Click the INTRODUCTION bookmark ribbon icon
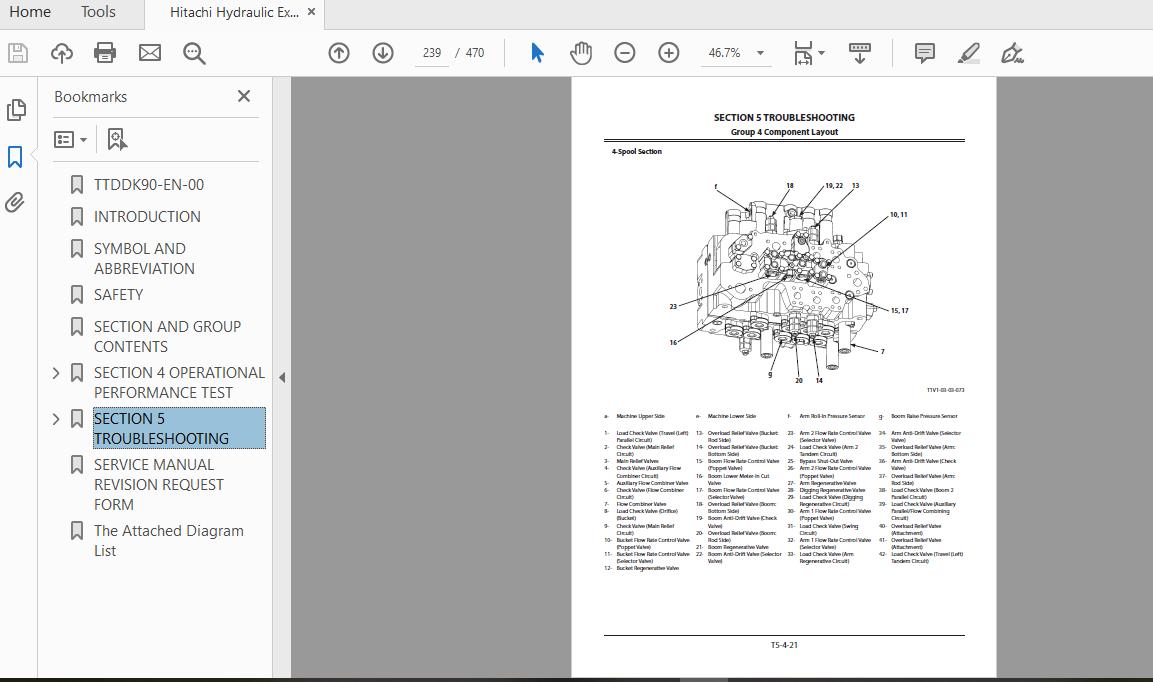 point(76,216)
